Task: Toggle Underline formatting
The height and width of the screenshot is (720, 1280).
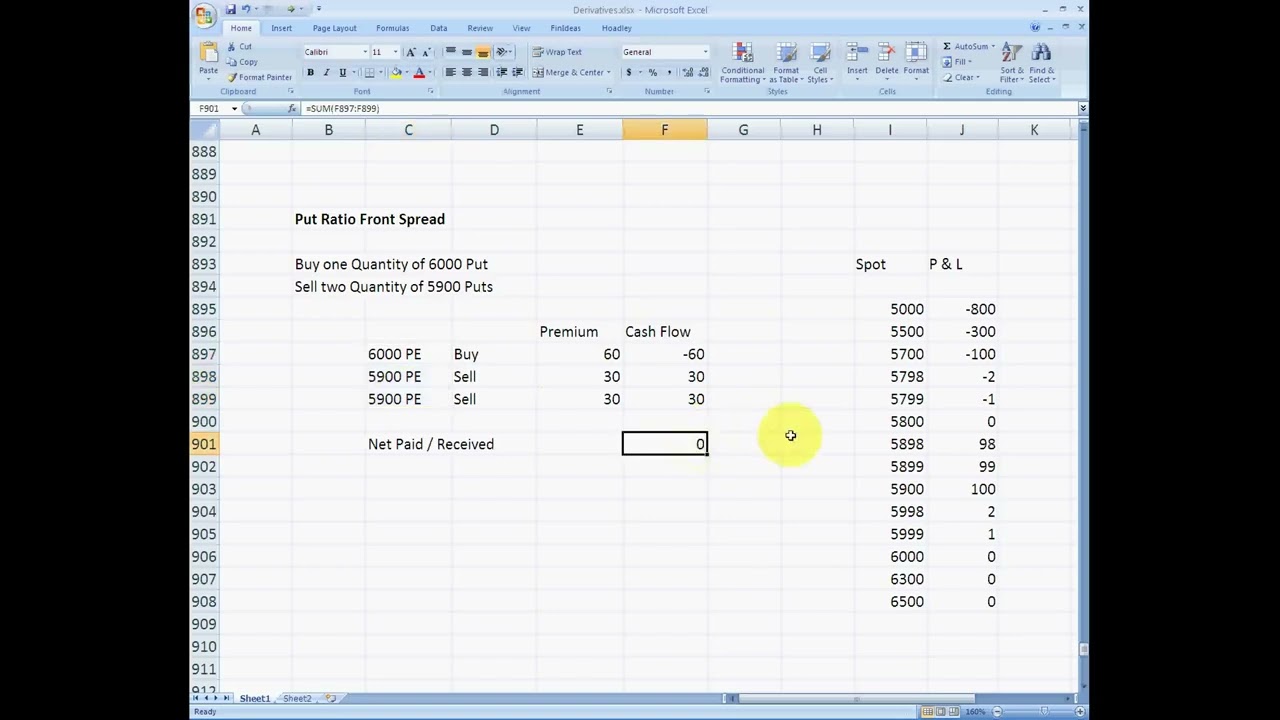Action: 342,73
